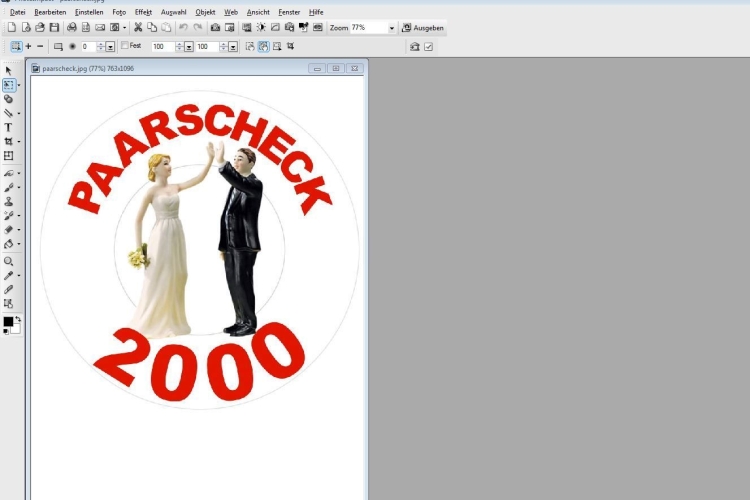Select the Standard Selection marquee tool
750x500 pixels.
[8, 85]
